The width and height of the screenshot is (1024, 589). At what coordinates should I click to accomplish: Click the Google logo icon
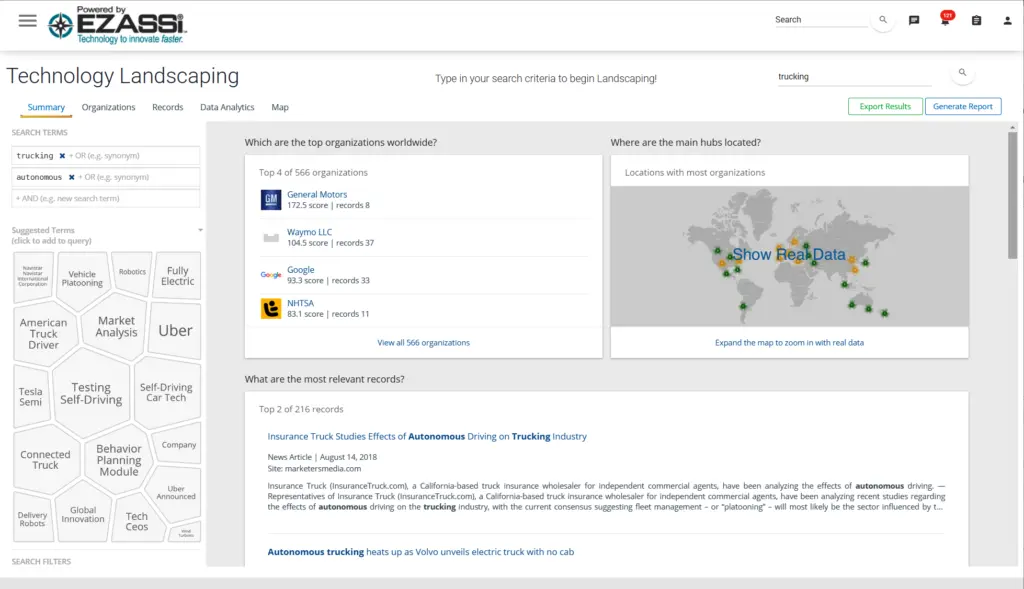[271, 275]
